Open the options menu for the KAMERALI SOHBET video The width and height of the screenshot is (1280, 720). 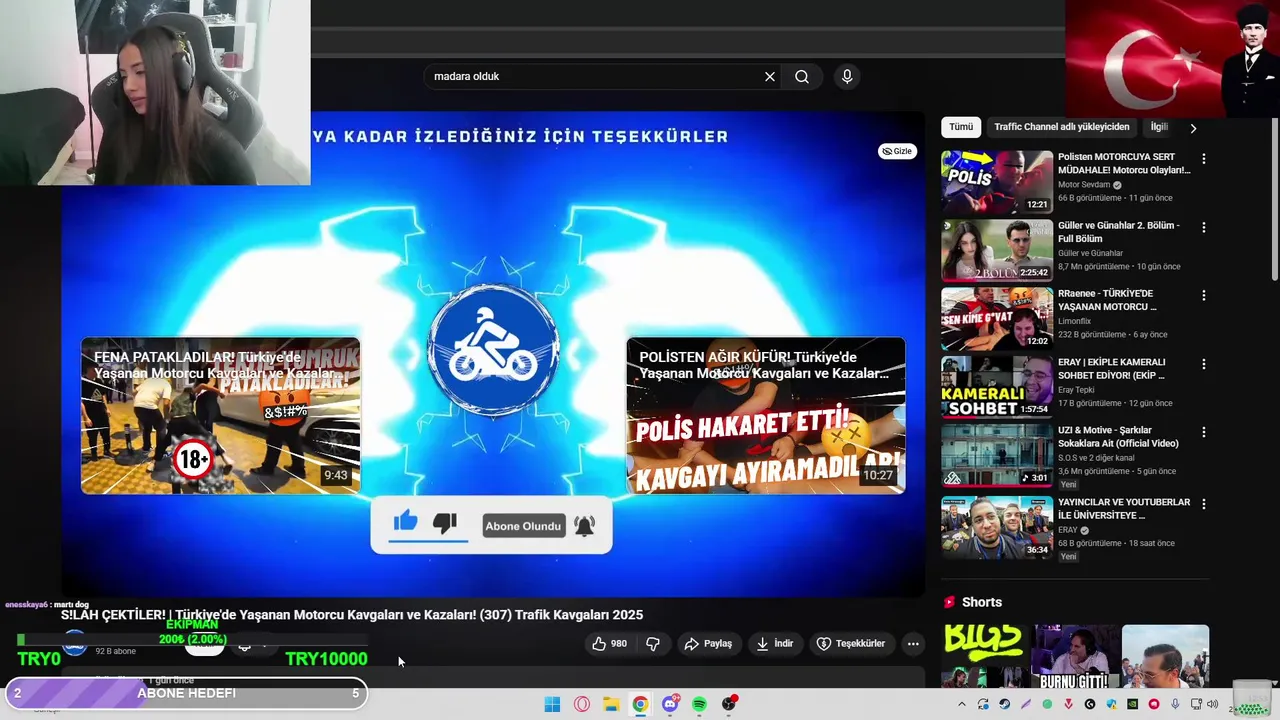pyautogui.click(x=1204, y=363)
